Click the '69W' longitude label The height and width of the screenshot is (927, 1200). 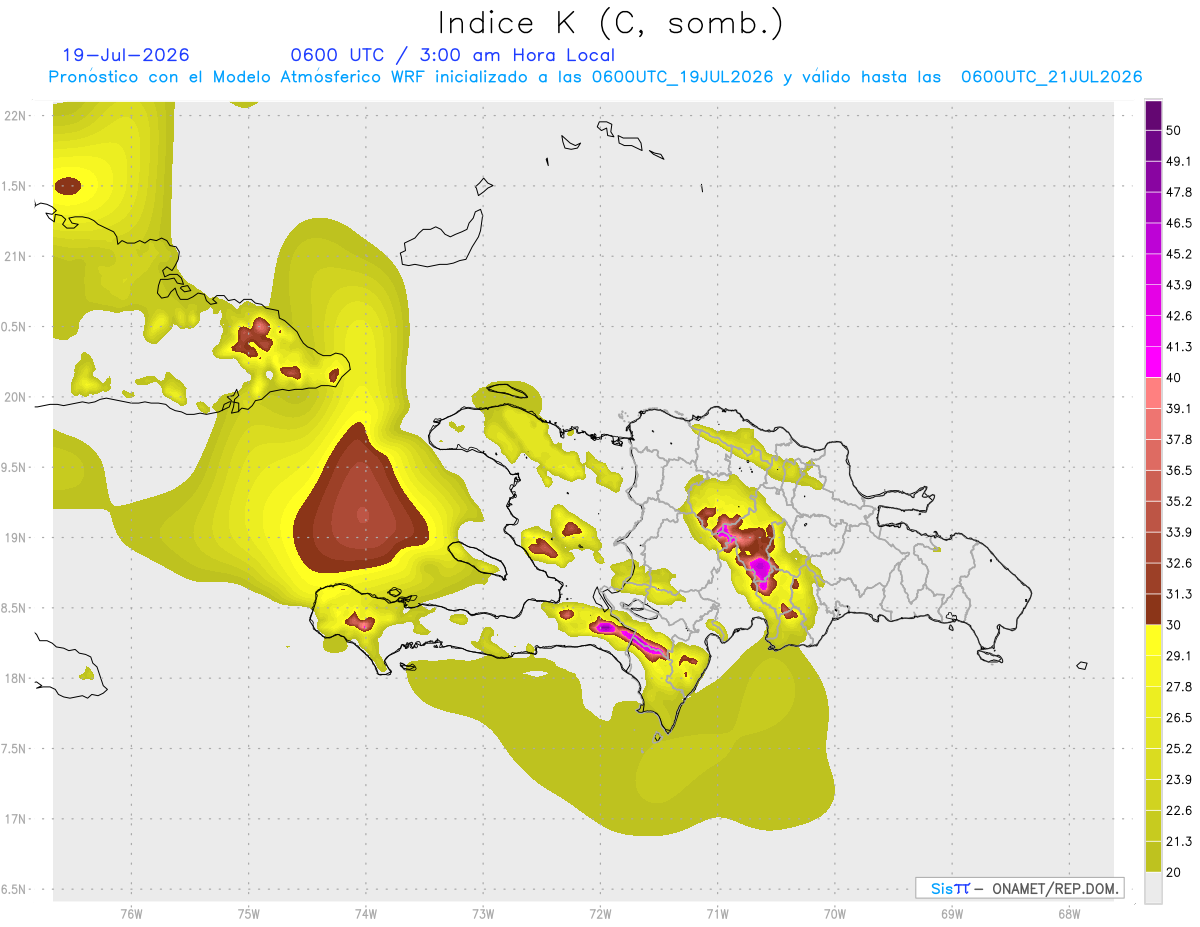[952, 914]
